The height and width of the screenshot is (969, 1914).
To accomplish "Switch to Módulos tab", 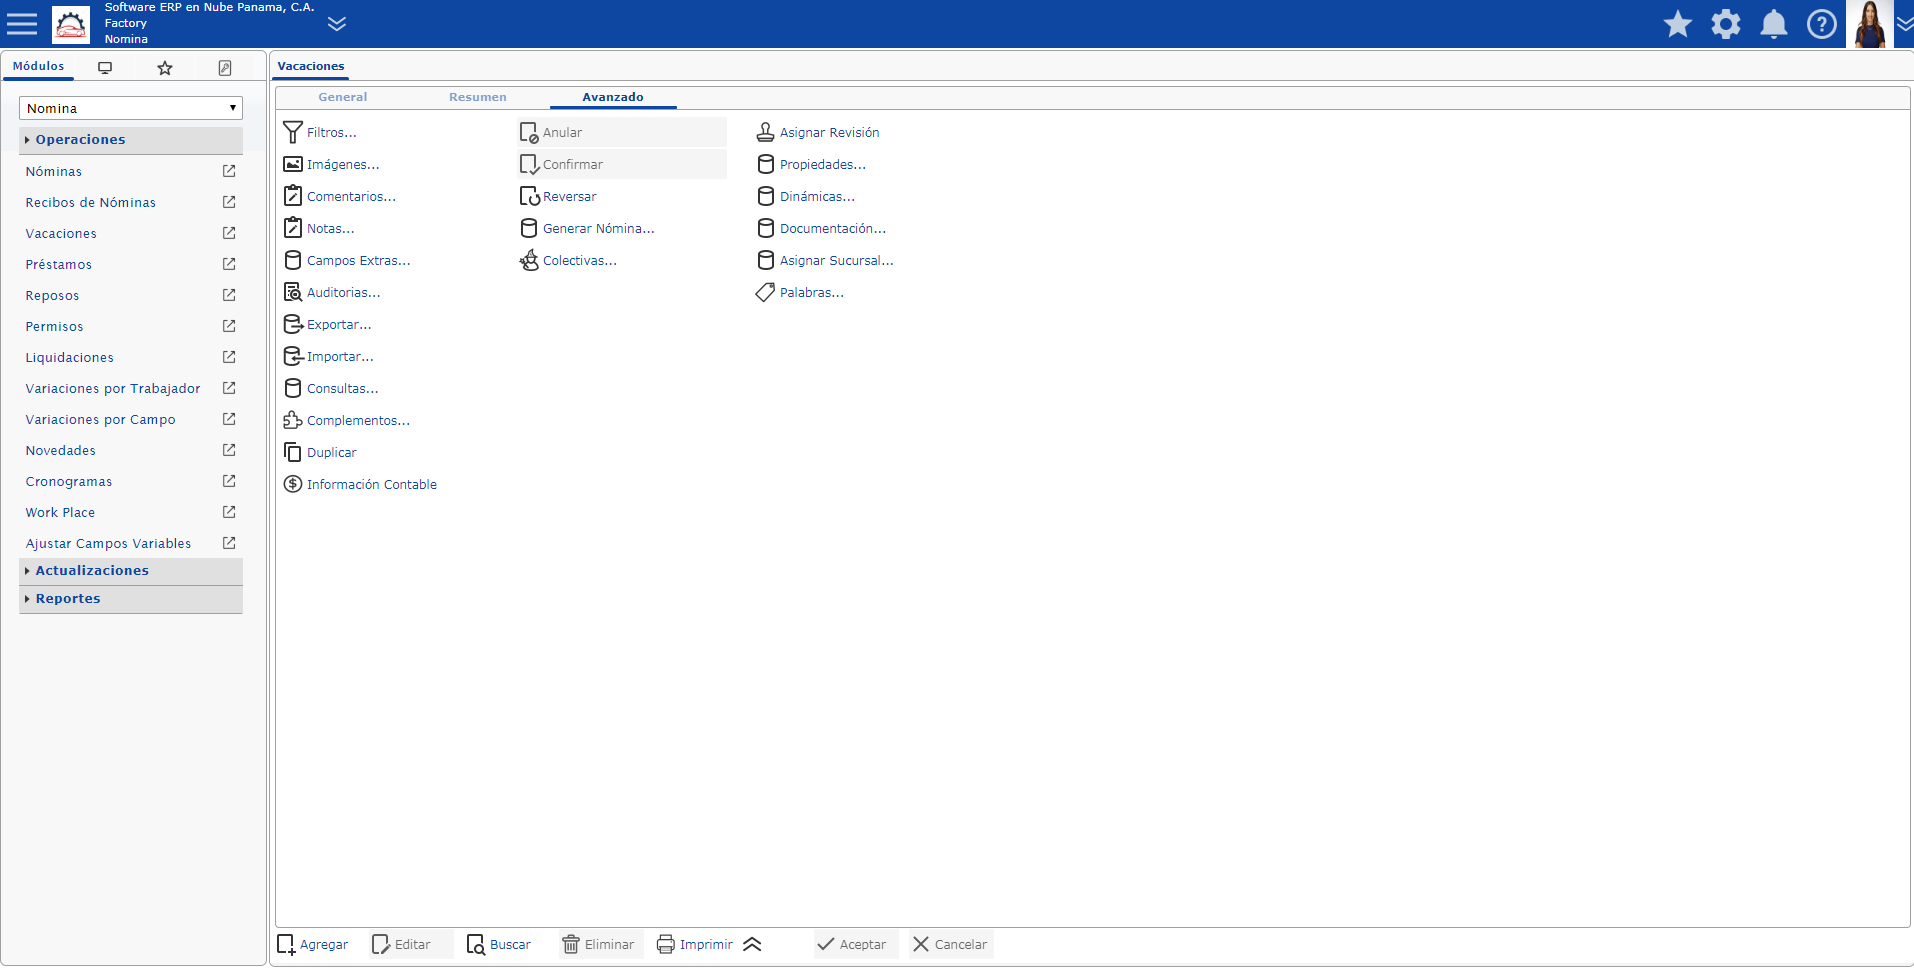I will pyautogui.click(x=38, y=67).
